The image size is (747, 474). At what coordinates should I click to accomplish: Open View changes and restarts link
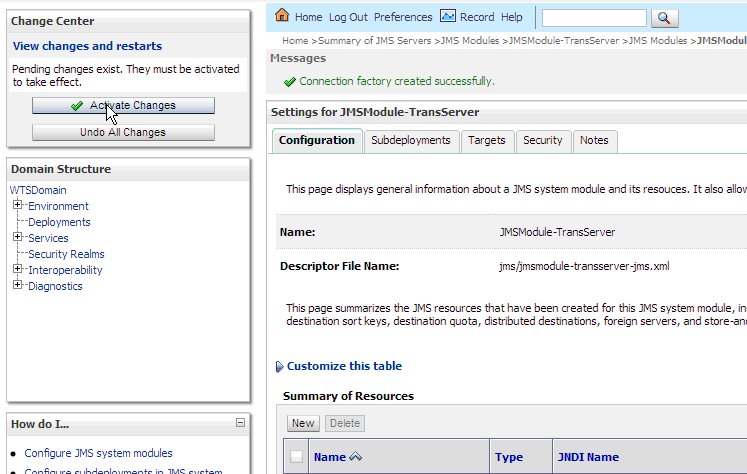[x=87, y=46]
